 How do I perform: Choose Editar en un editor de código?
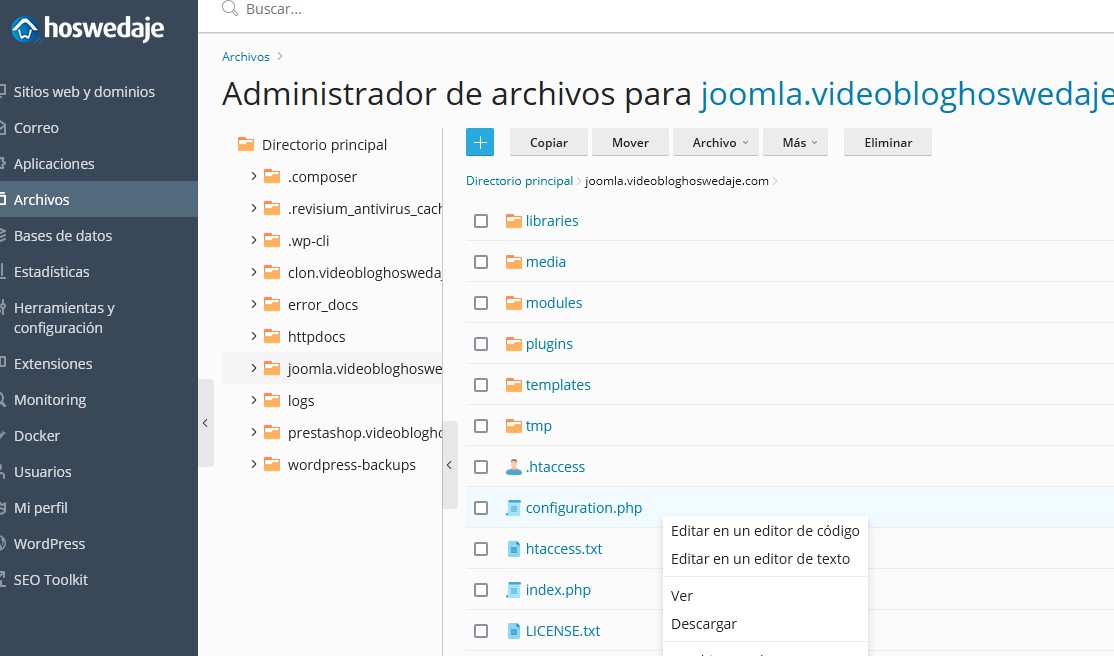[764, 531]
